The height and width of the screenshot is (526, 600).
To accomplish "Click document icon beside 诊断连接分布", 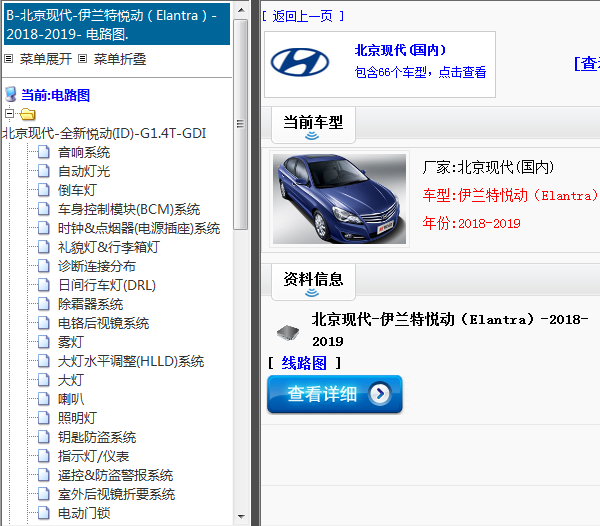I will tap(44, 266).
